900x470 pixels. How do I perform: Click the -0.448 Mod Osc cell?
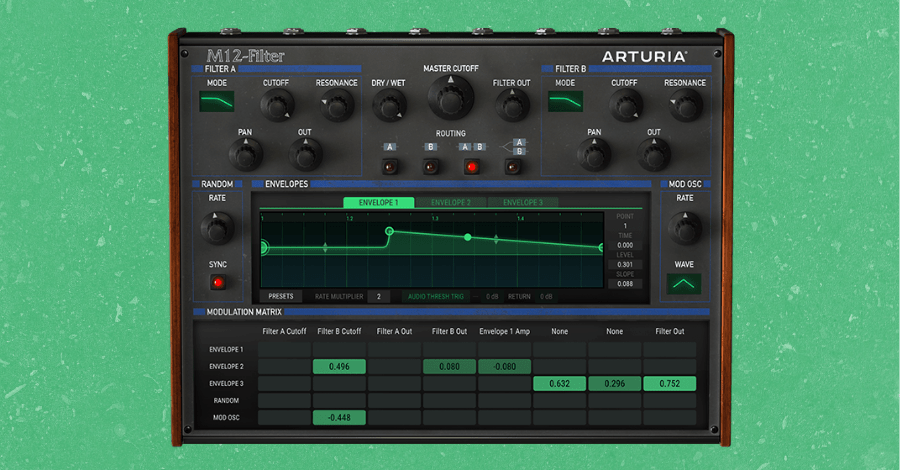click(x=339, y=418)
